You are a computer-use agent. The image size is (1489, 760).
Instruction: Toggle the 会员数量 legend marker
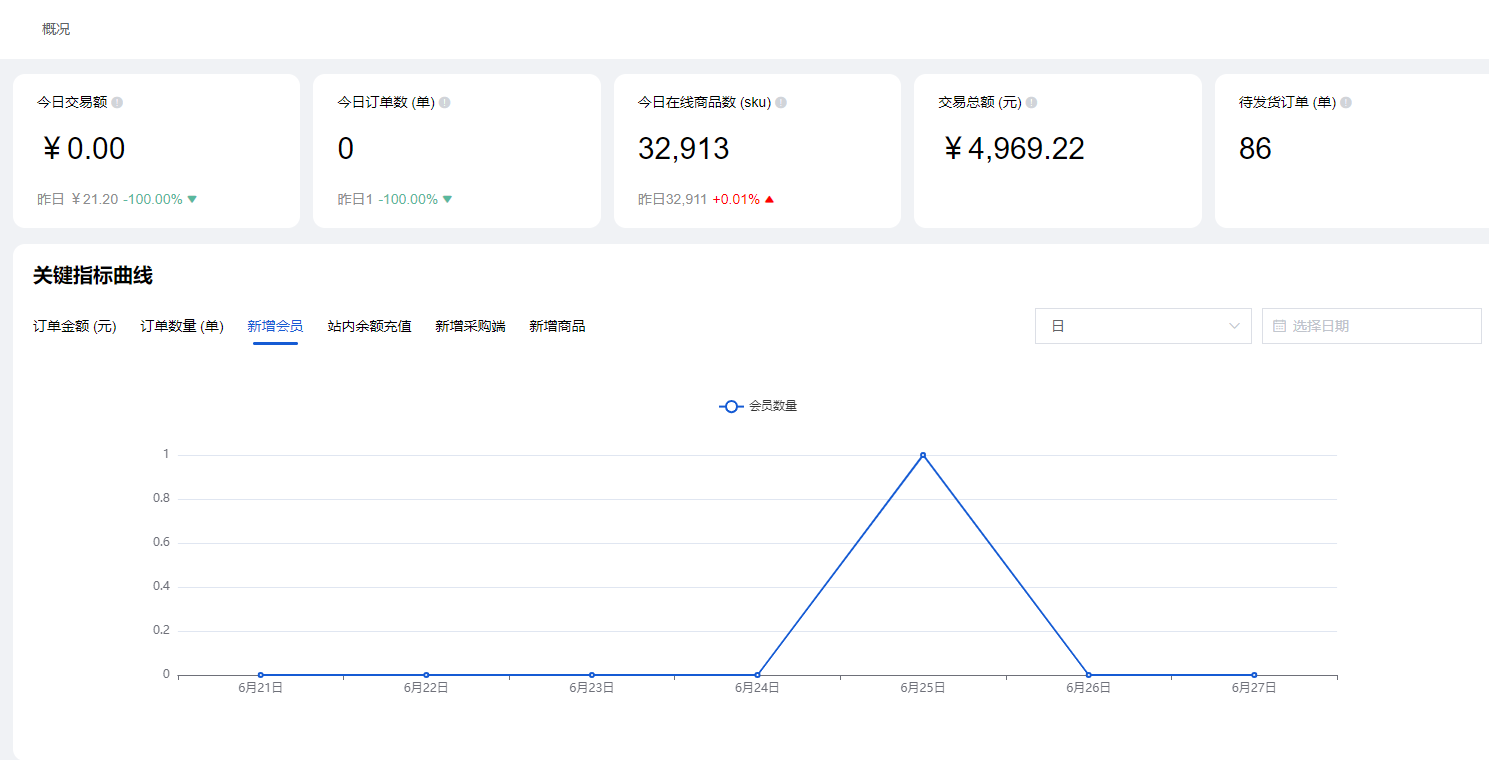pos(731,406)
